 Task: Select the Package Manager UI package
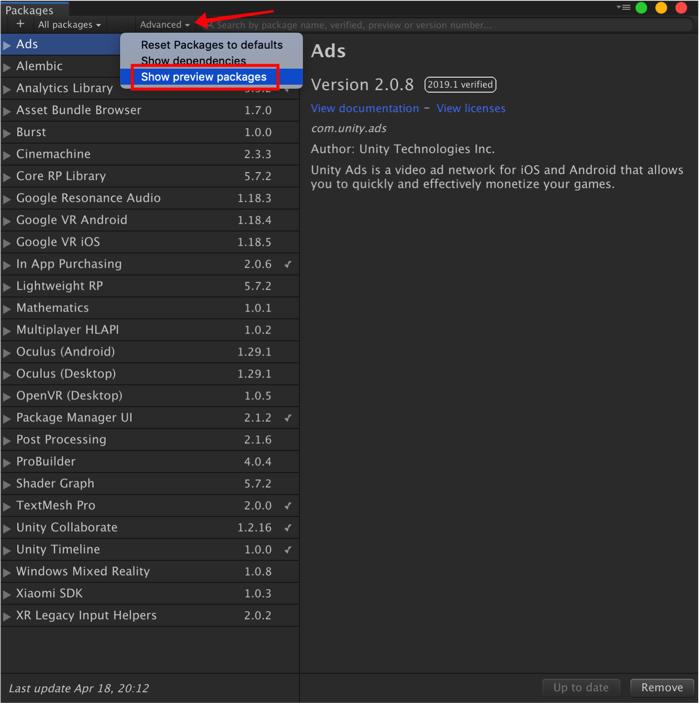pyautogui.click(x=150, y=418)
